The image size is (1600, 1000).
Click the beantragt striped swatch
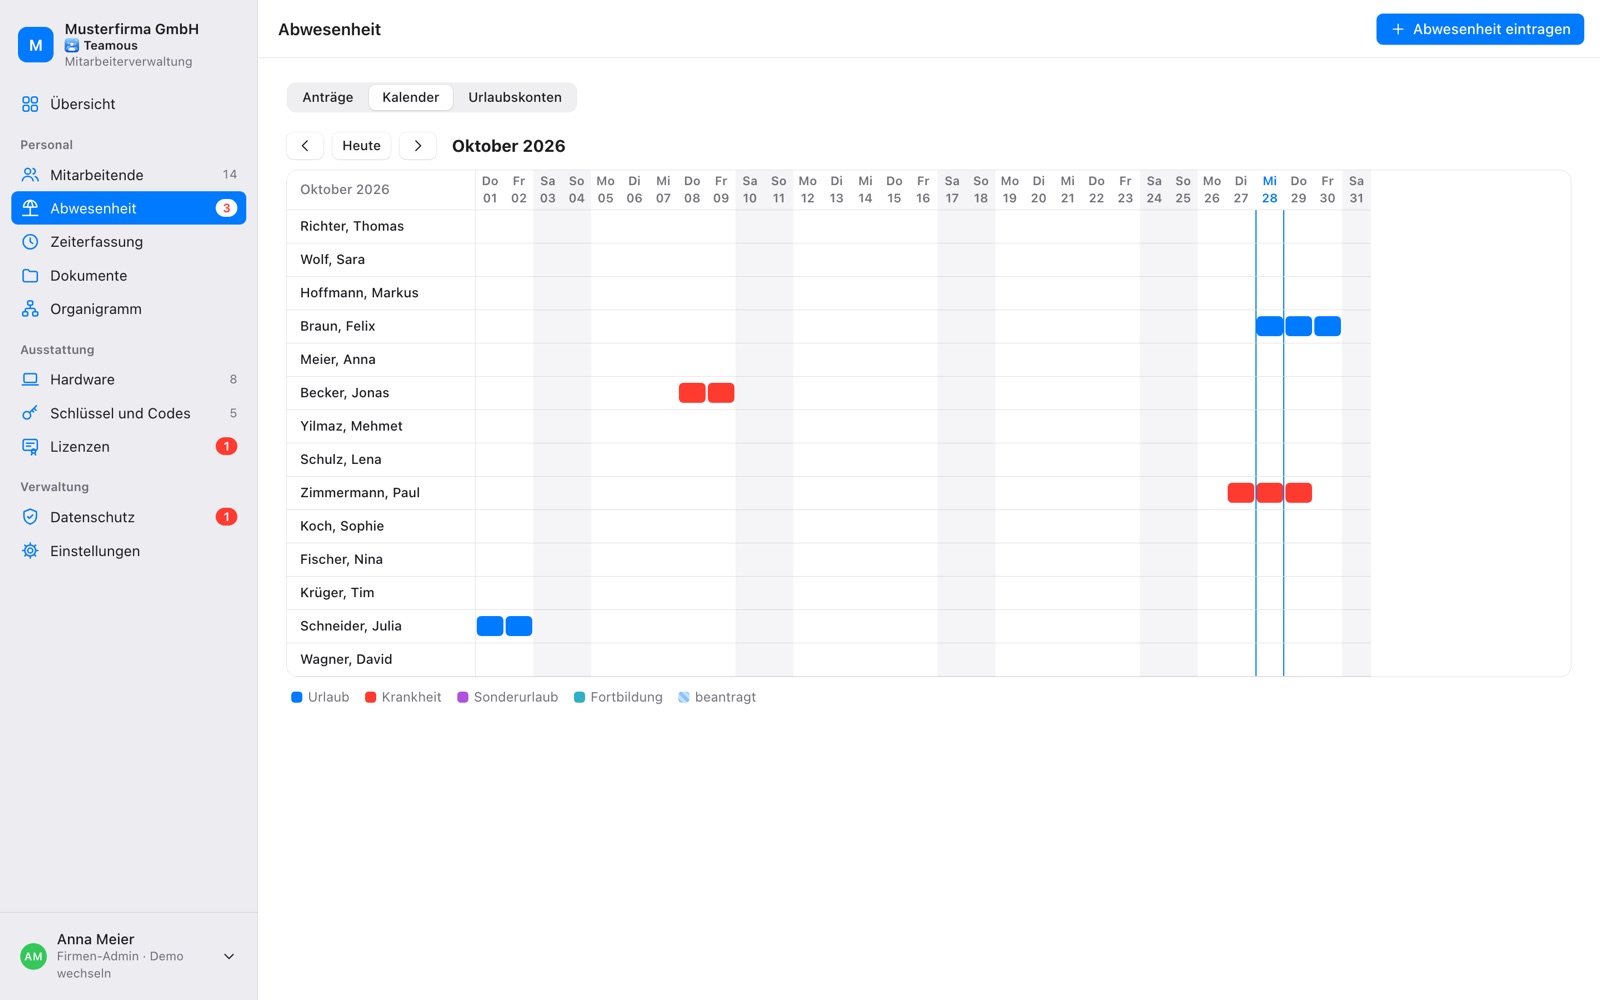[684, 697]
